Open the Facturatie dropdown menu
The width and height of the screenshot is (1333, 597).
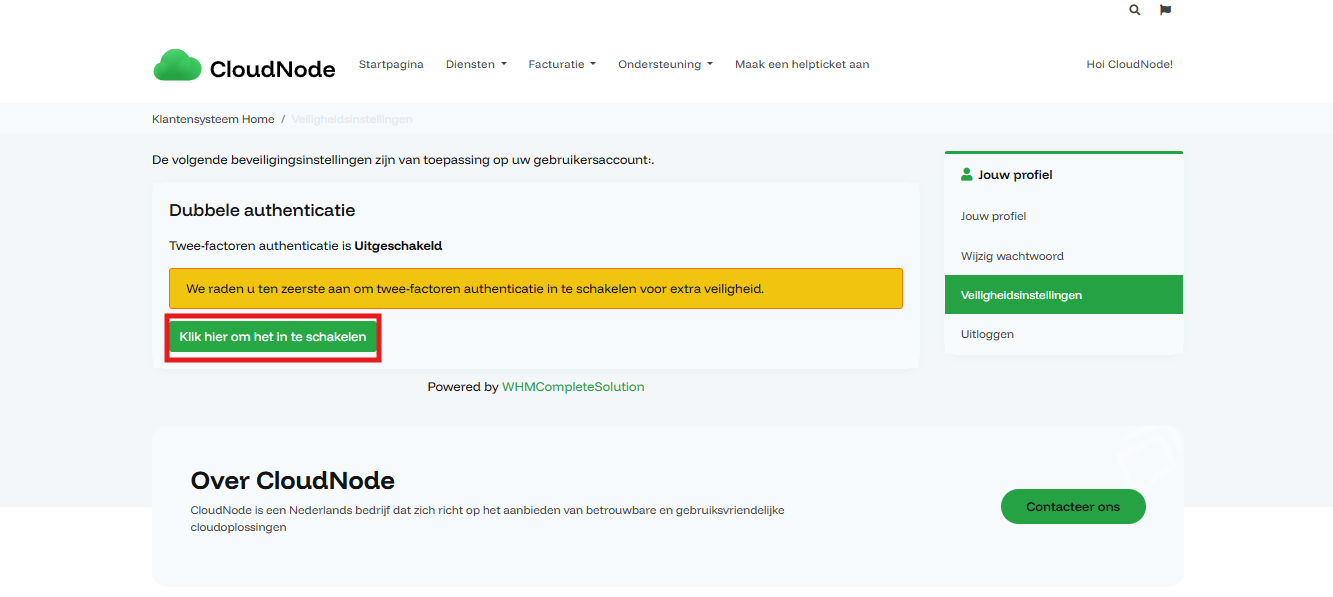[562, 64]
